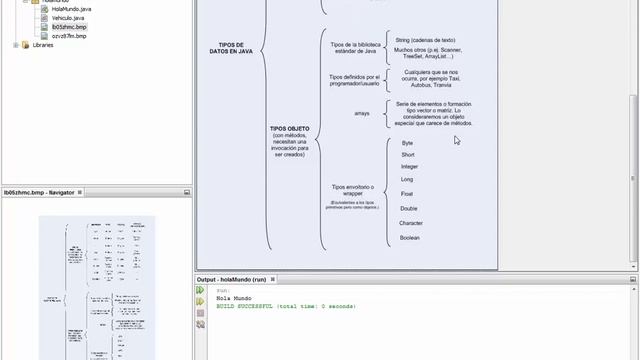Open HolaMundo.java in project tree

coord(71,9)
